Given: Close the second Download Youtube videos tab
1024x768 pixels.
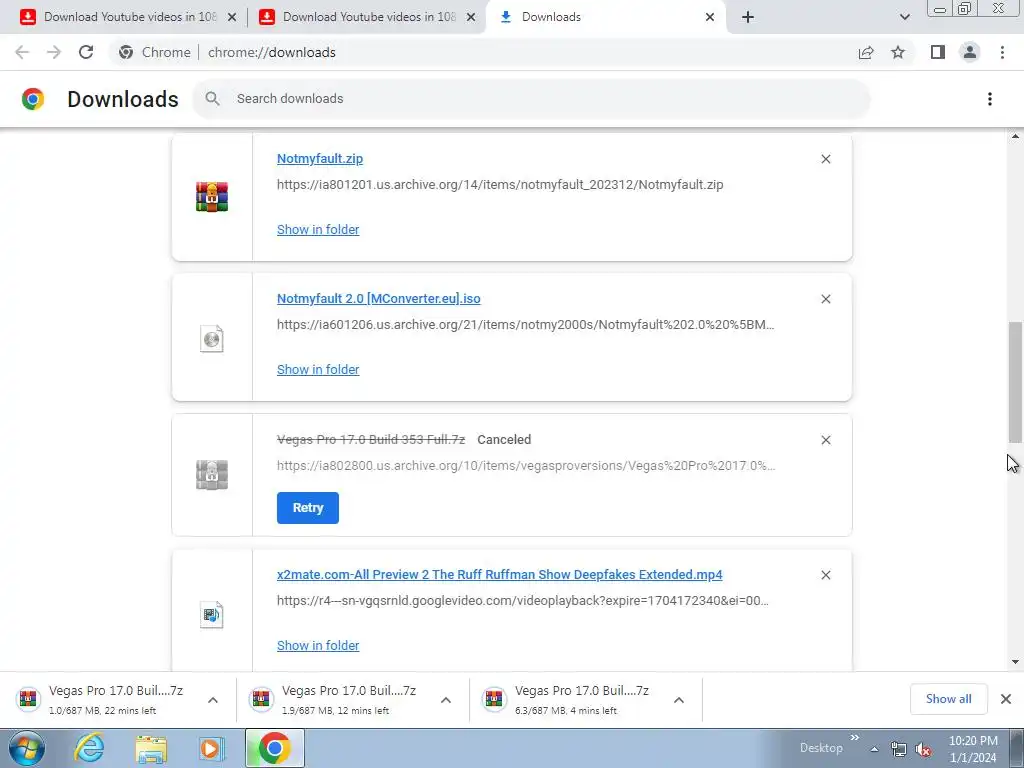Looking at the screenshot, I should [x=471, y=17].
